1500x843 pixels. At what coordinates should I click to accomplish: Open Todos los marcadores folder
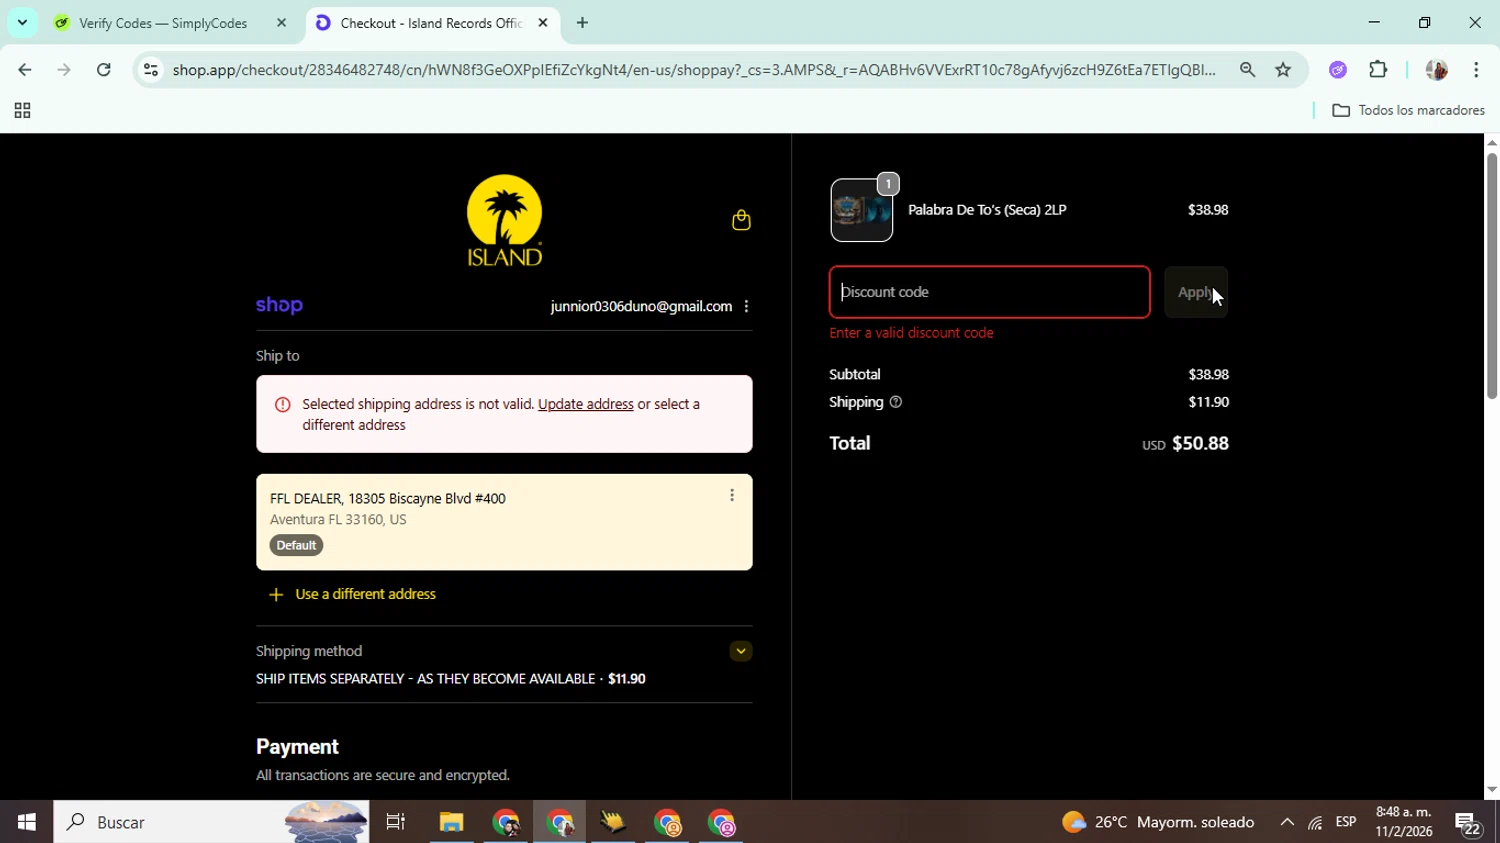click(1408, 111)
